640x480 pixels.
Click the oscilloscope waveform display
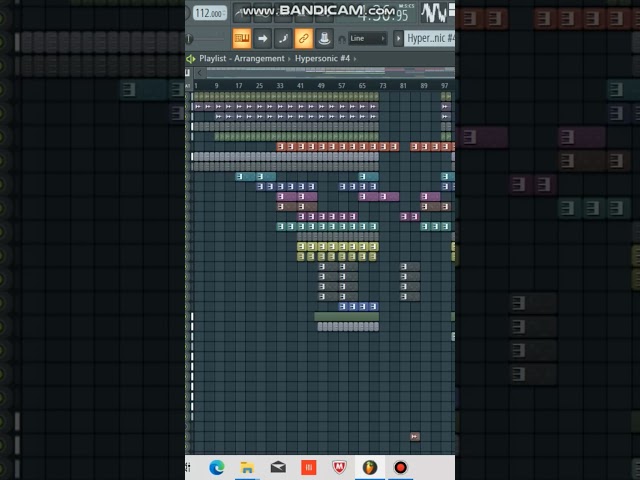tap(433, 13)
